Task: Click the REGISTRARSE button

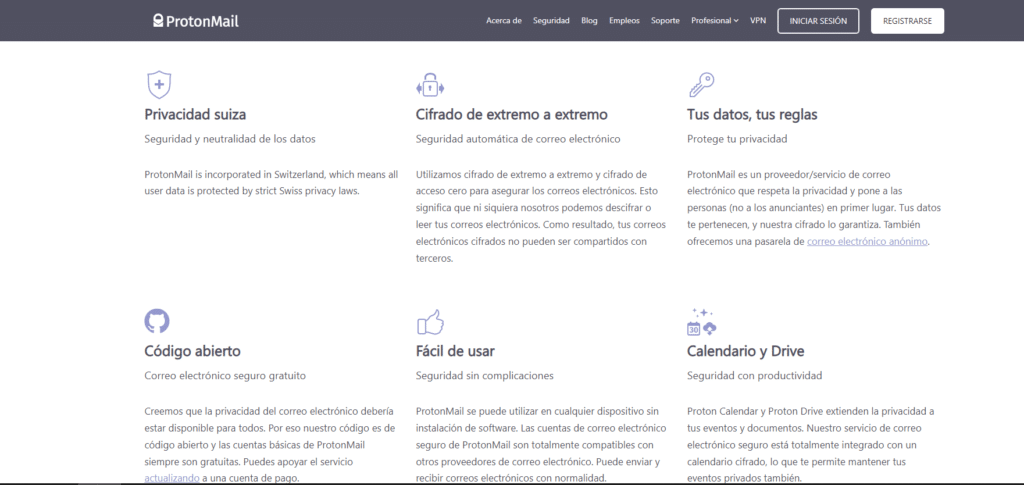Action: click(x=907, y=21)
